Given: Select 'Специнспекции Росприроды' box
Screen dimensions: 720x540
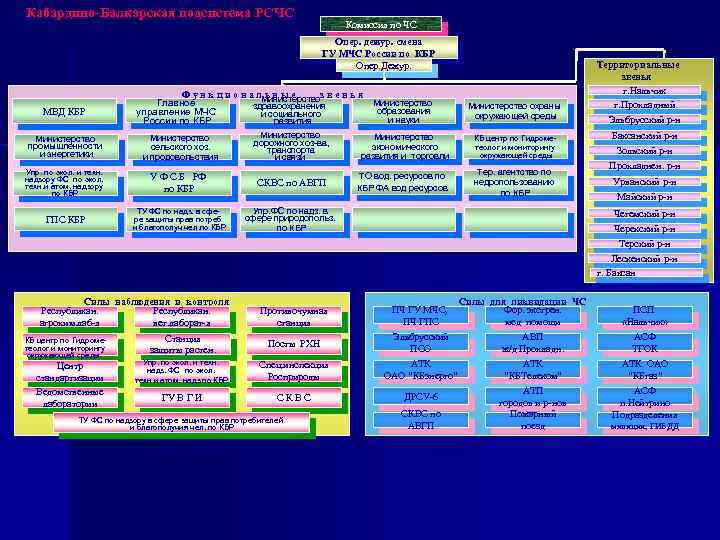Looking at the screenshot, I should 294,371.
